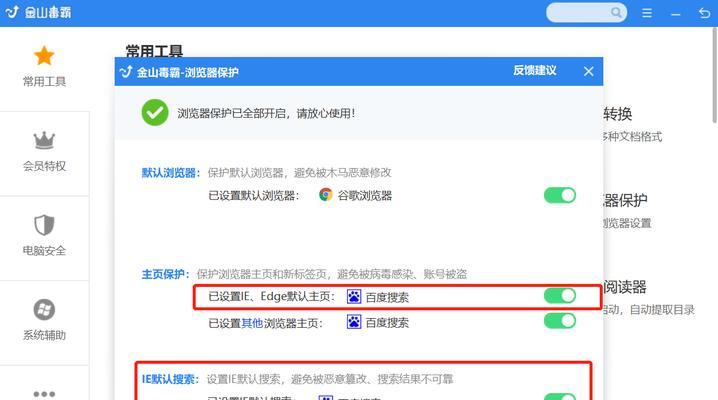Click the 主页保护 section label
Viewport: 718px width, 400px height.
(x=165, y=274)
